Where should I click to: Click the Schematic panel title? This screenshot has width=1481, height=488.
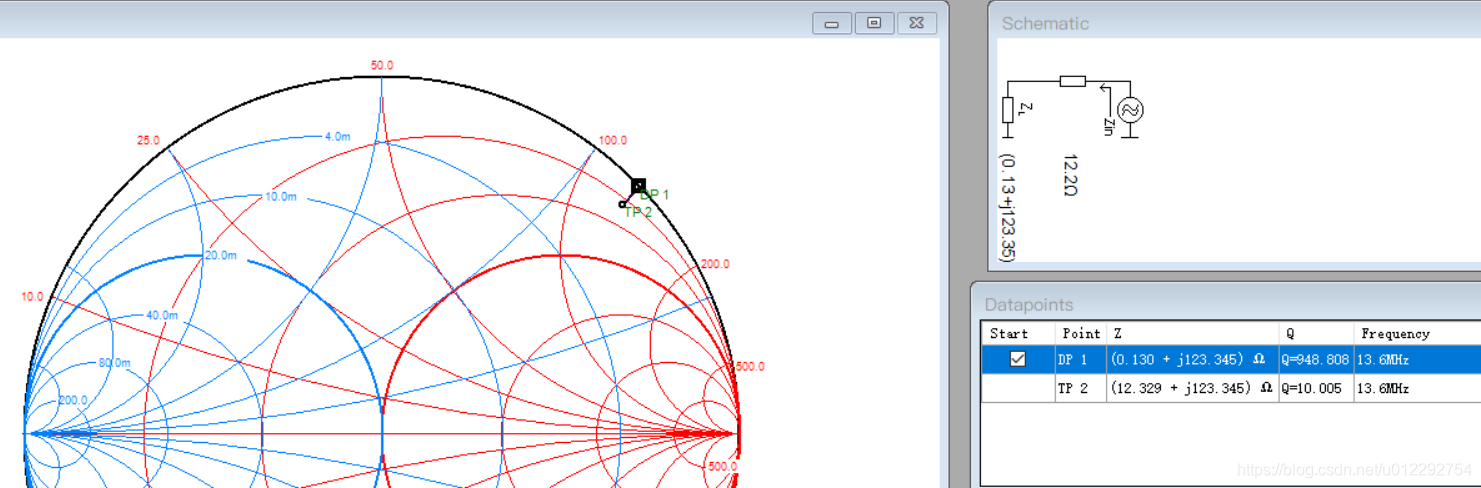pyautogui.click(x=1045, y=23)
